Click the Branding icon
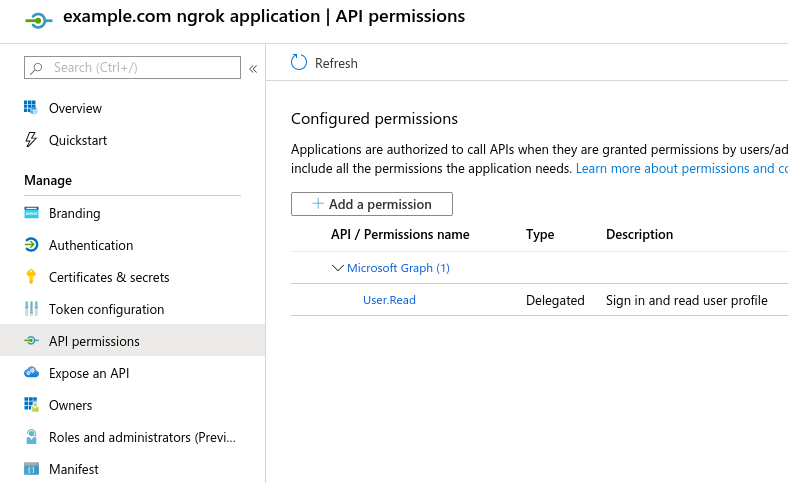788x483 pixels. click(31, 213)
